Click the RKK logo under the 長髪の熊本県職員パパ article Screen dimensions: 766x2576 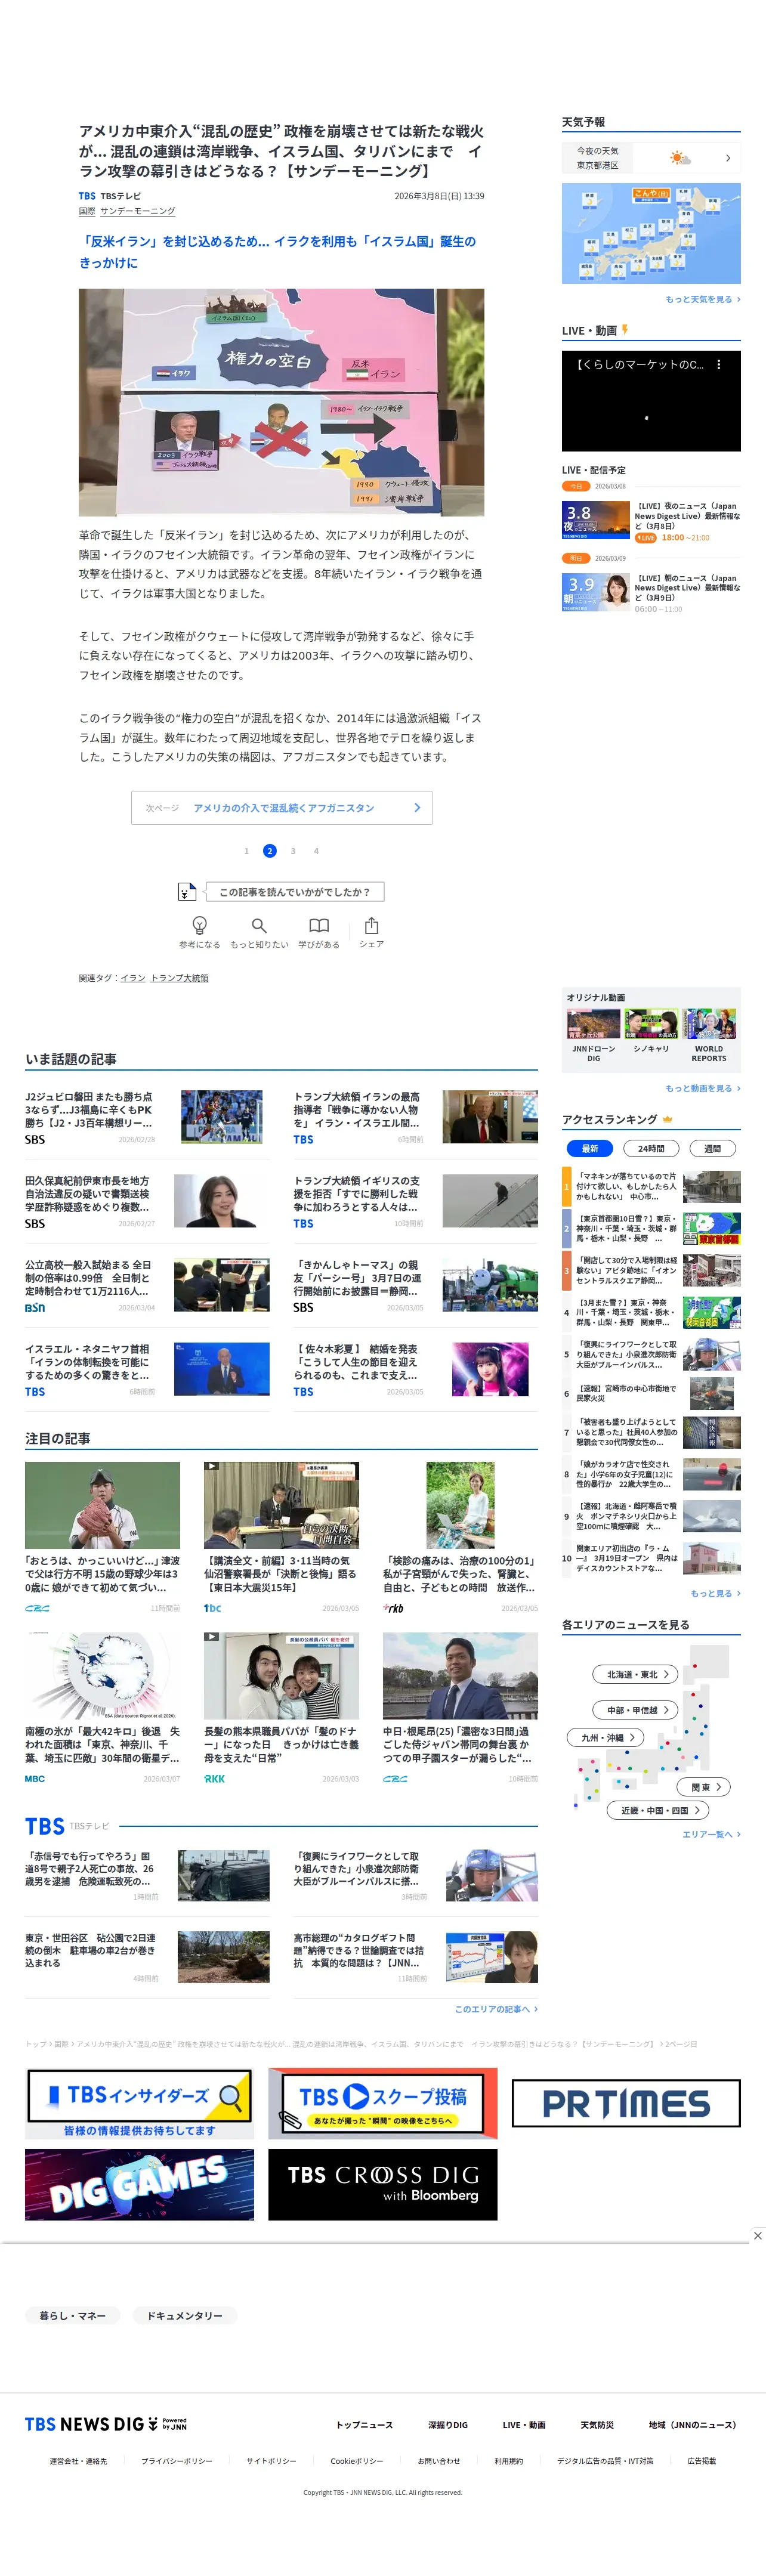[x=214, y=1779]
